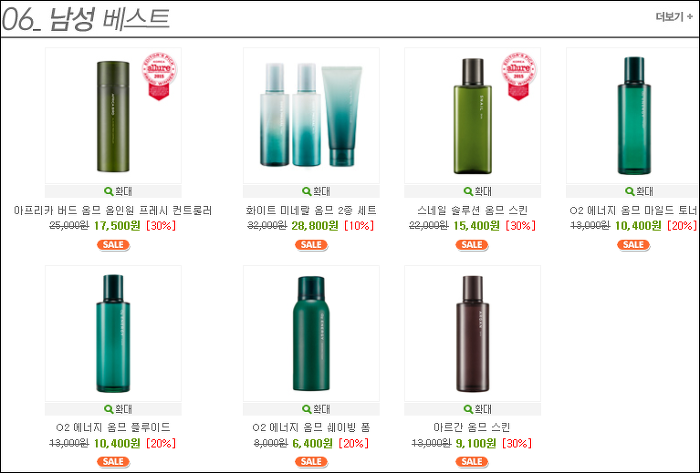Click the SALE badge under 아프리카 버드 옴므

(113, 245)
